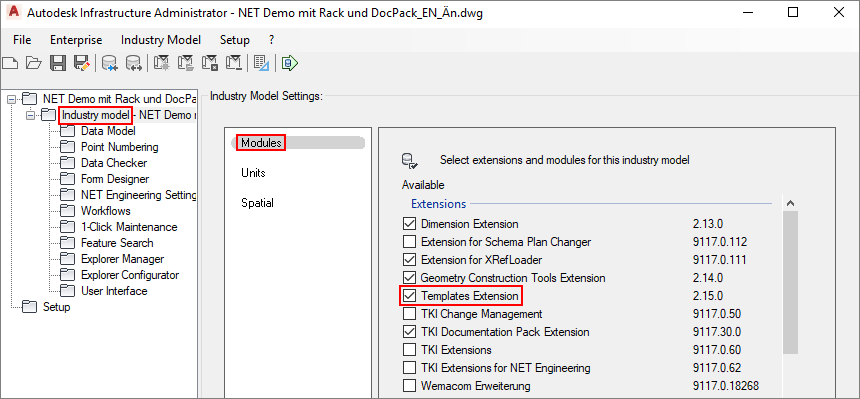The height and width of the screenshot is (399, 860).
Task: Select the Modules settings tab
Action: pyautogui.click(x=261, y=143)
